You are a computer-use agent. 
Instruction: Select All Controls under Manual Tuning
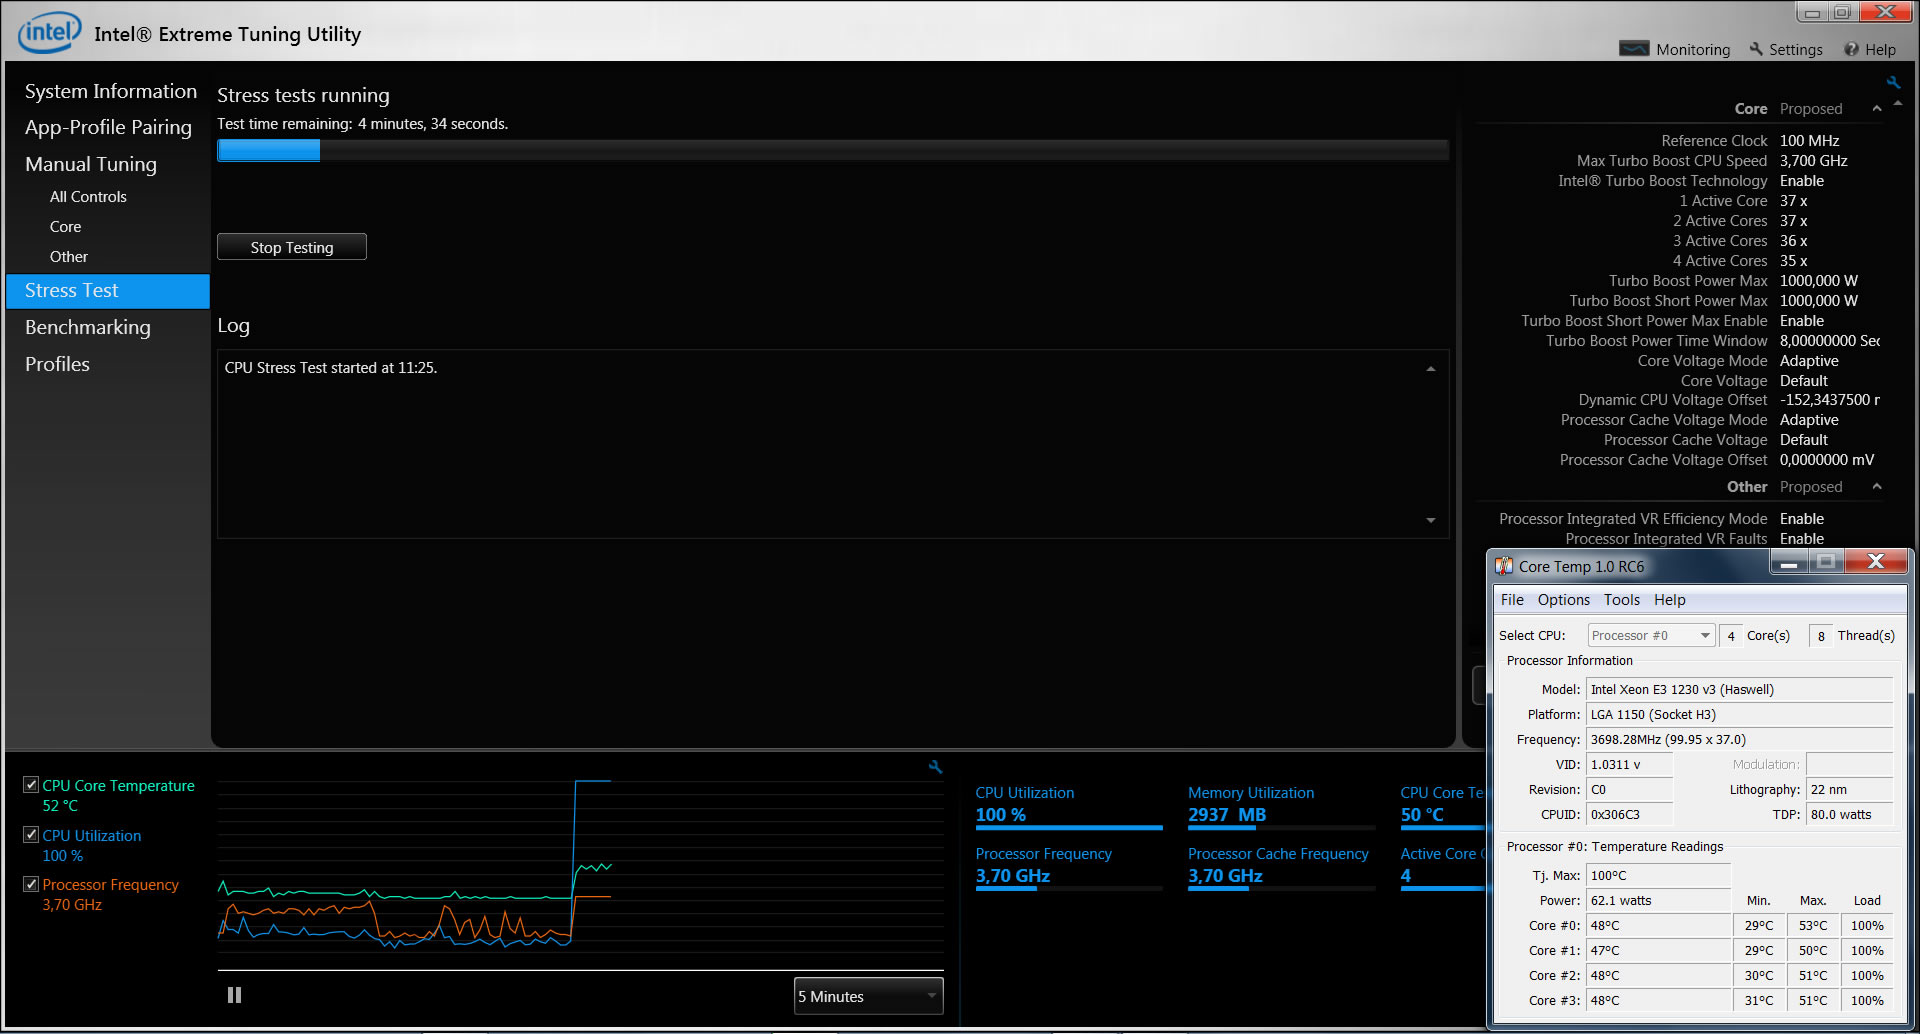[88, 197]
